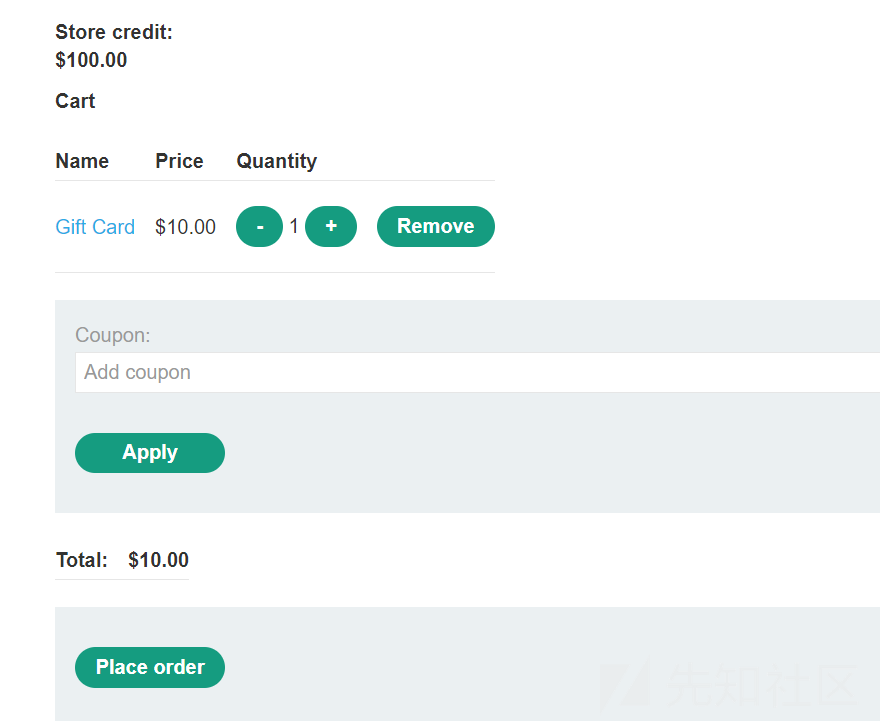Click the Total: label
Screen dimensions: 880x721
(x=82, y=561)
